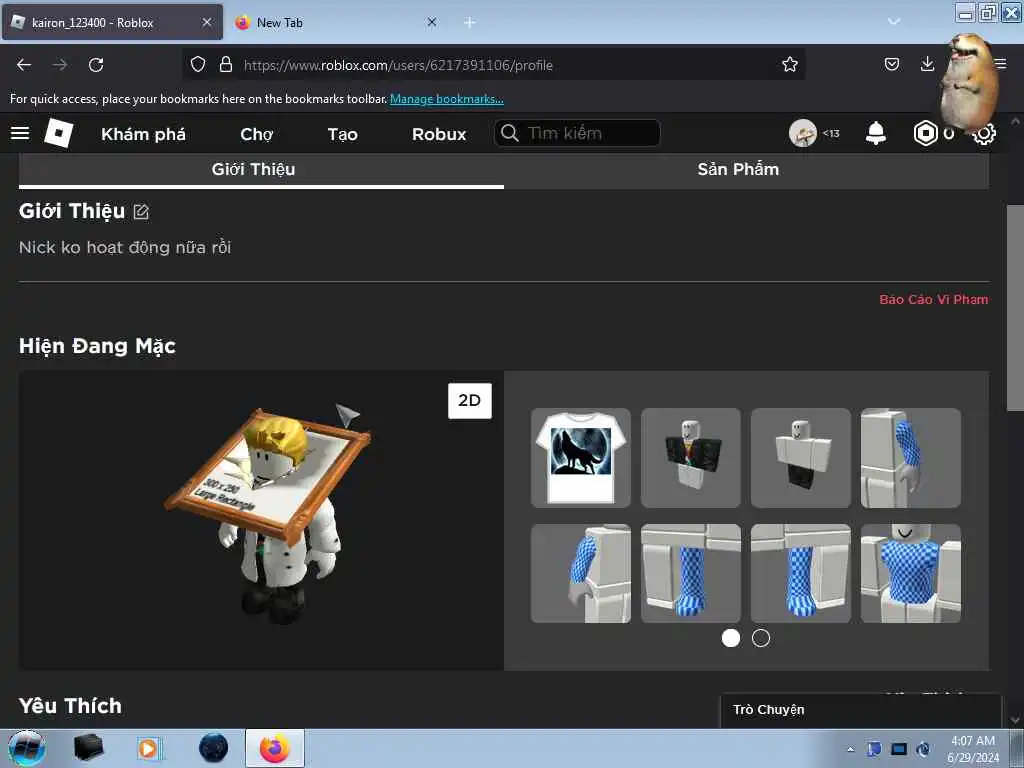The height and width of the screenshot is (768, 1024).
Task: Open the black pants item thumbnail
Action: coord(801,458)
